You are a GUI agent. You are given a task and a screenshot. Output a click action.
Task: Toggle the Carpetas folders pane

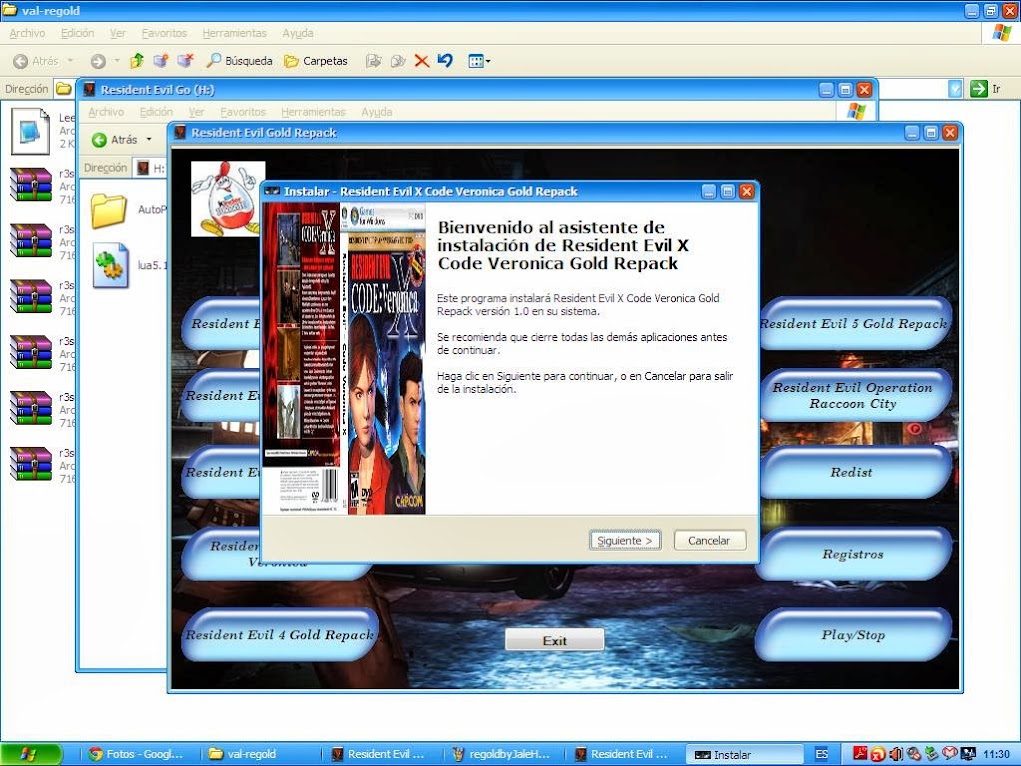point(316,61)
